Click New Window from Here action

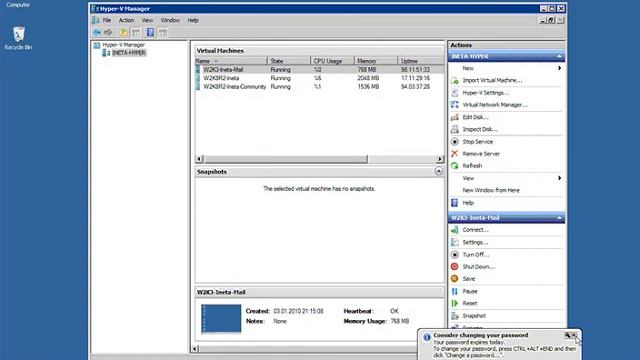[491, 190]
